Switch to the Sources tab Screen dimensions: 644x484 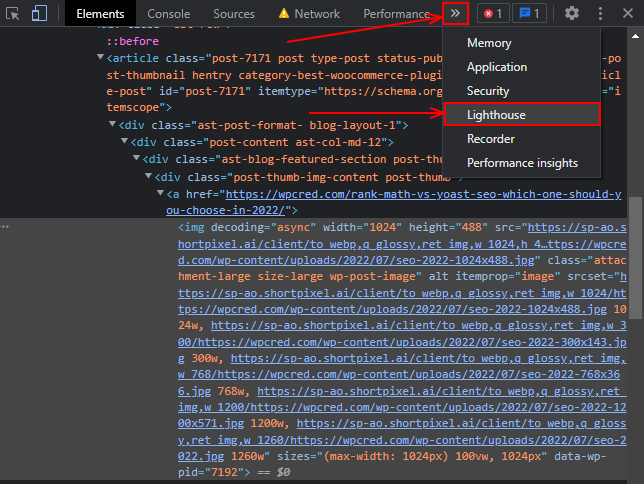(x=234, y=14)
